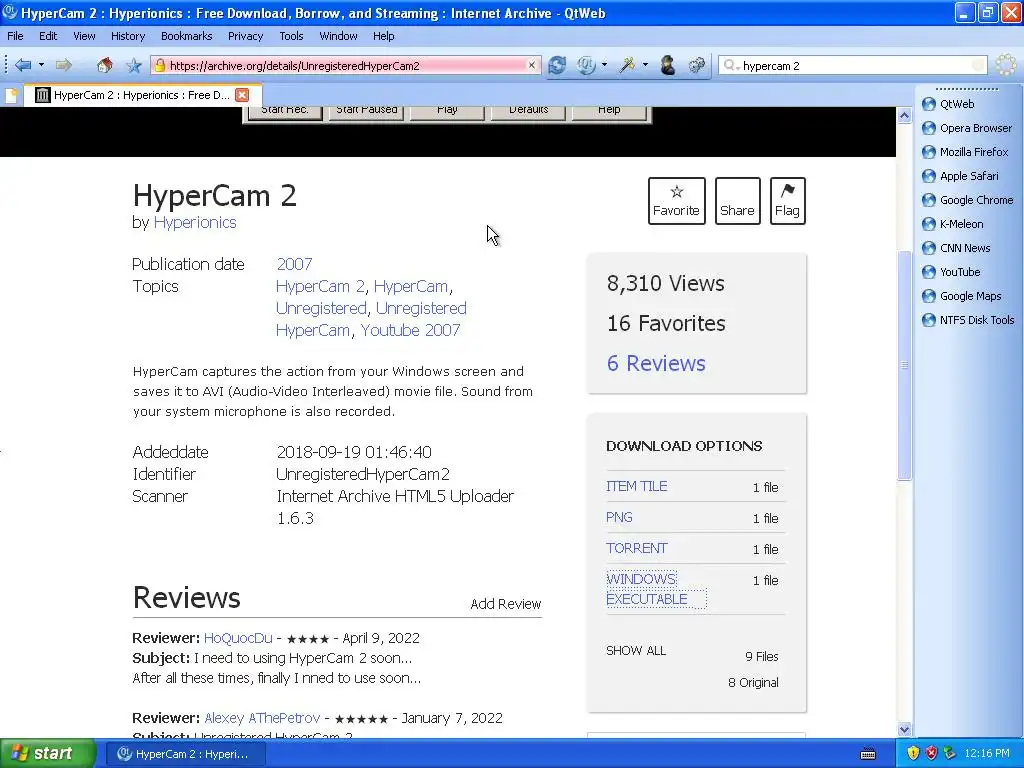Bookmark the page with the star icon

(x=134, y=65)
